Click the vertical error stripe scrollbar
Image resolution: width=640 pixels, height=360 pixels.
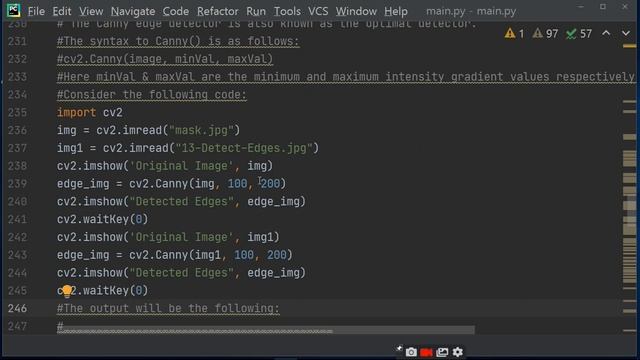[629, 180]
